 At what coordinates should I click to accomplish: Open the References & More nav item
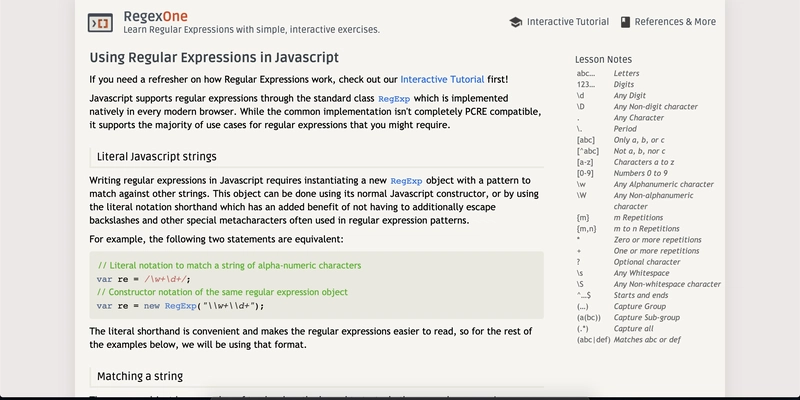click(x=668, y=22)
